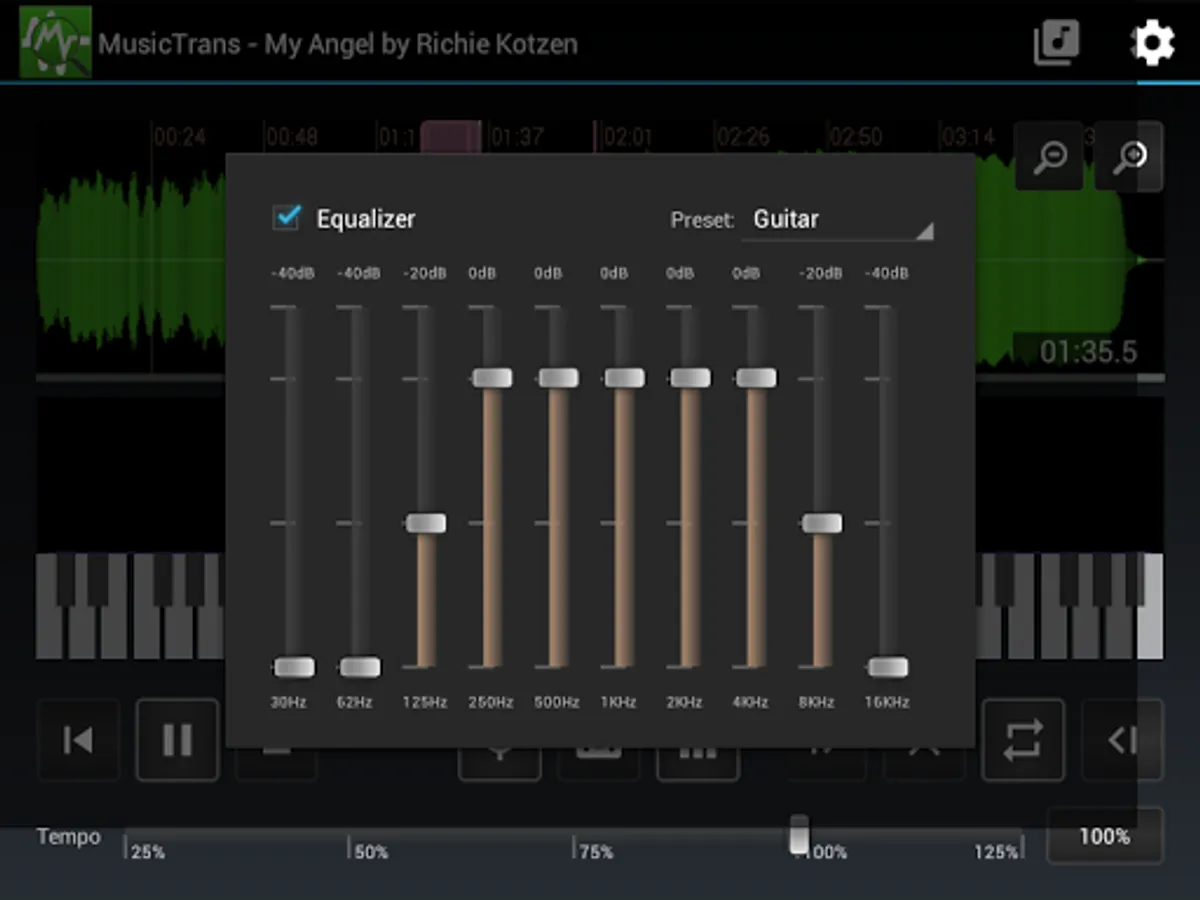Click the 2KHz equalizer slider handle
The height and width of the screenshot is (900, 1200).
pos(690,377)
